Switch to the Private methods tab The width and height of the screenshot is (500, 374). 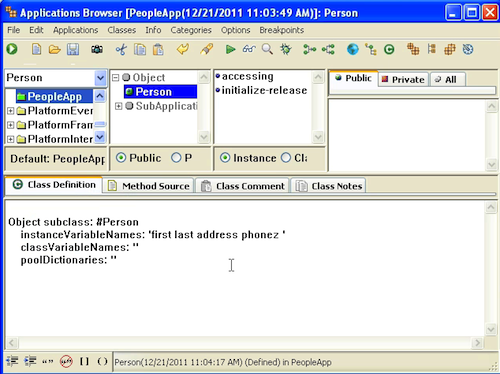tap(403, 79)
